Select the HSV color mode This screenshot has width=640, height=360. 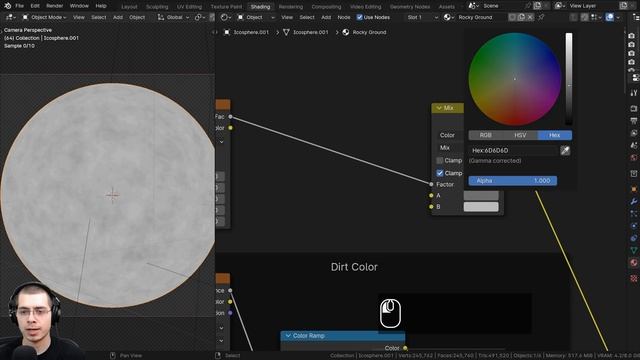click(x=520, y=135)
